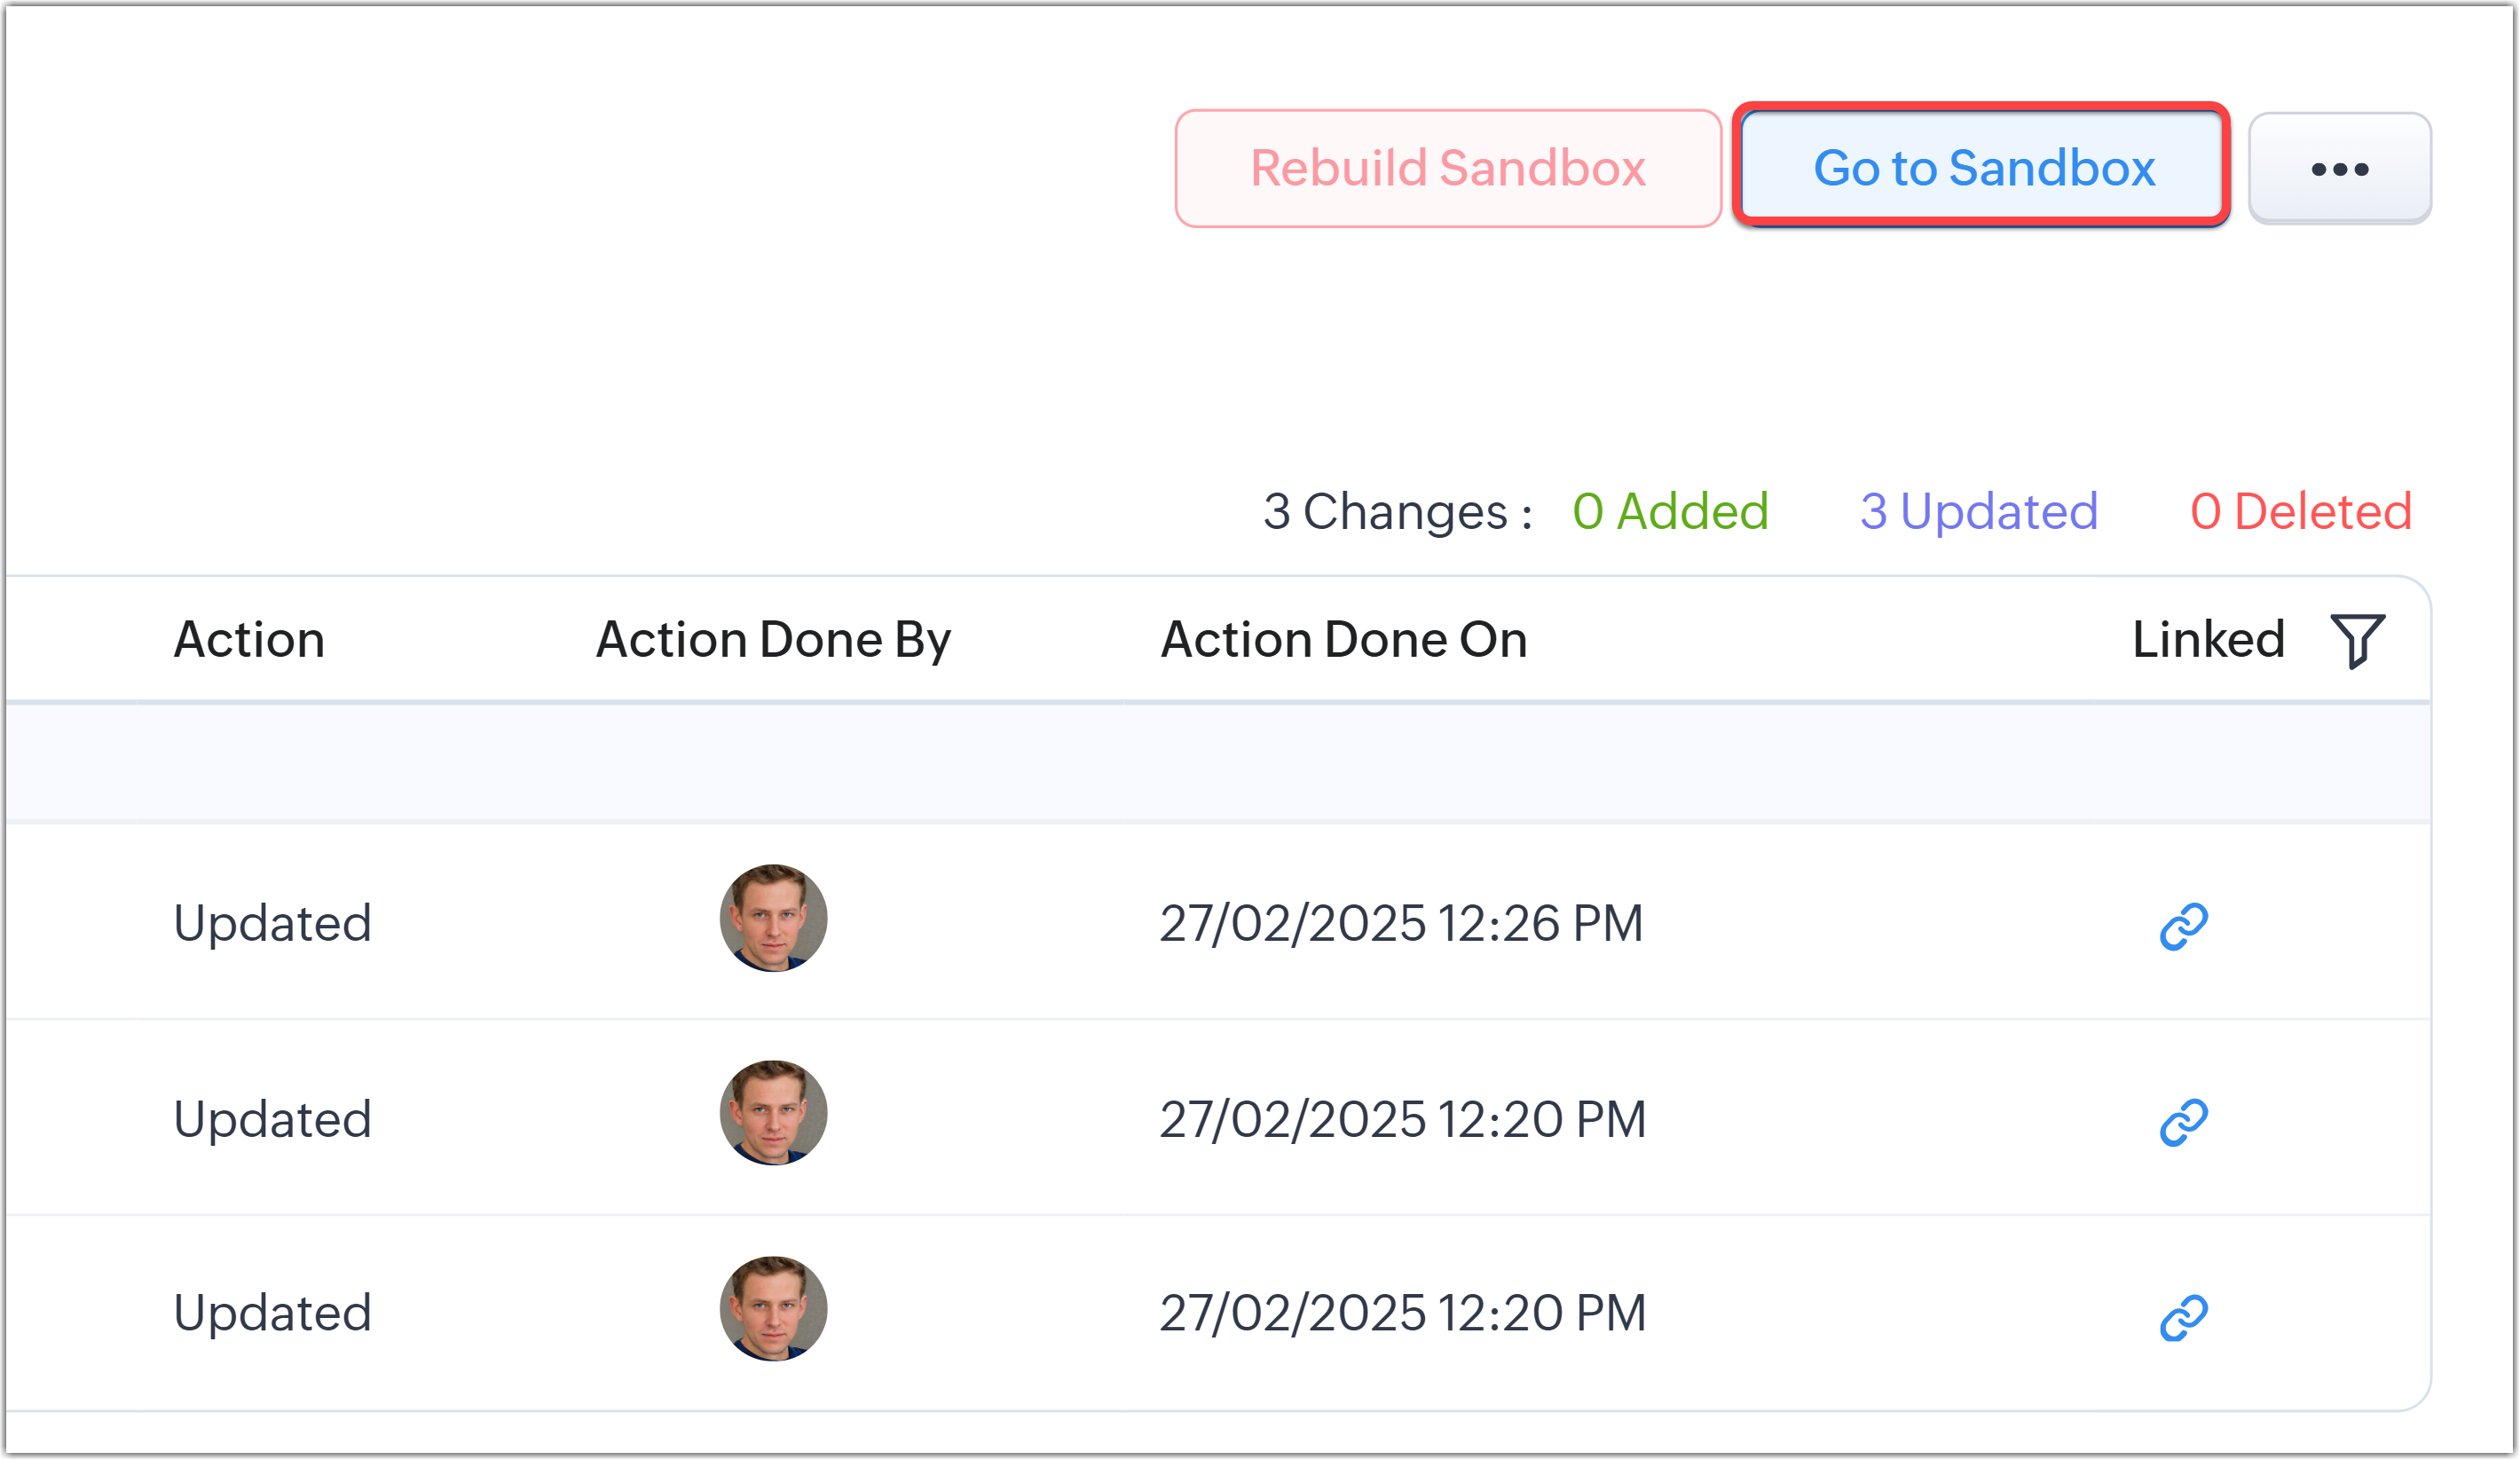
Task: Click the Action Done On column header
Action: point(1343,640)
